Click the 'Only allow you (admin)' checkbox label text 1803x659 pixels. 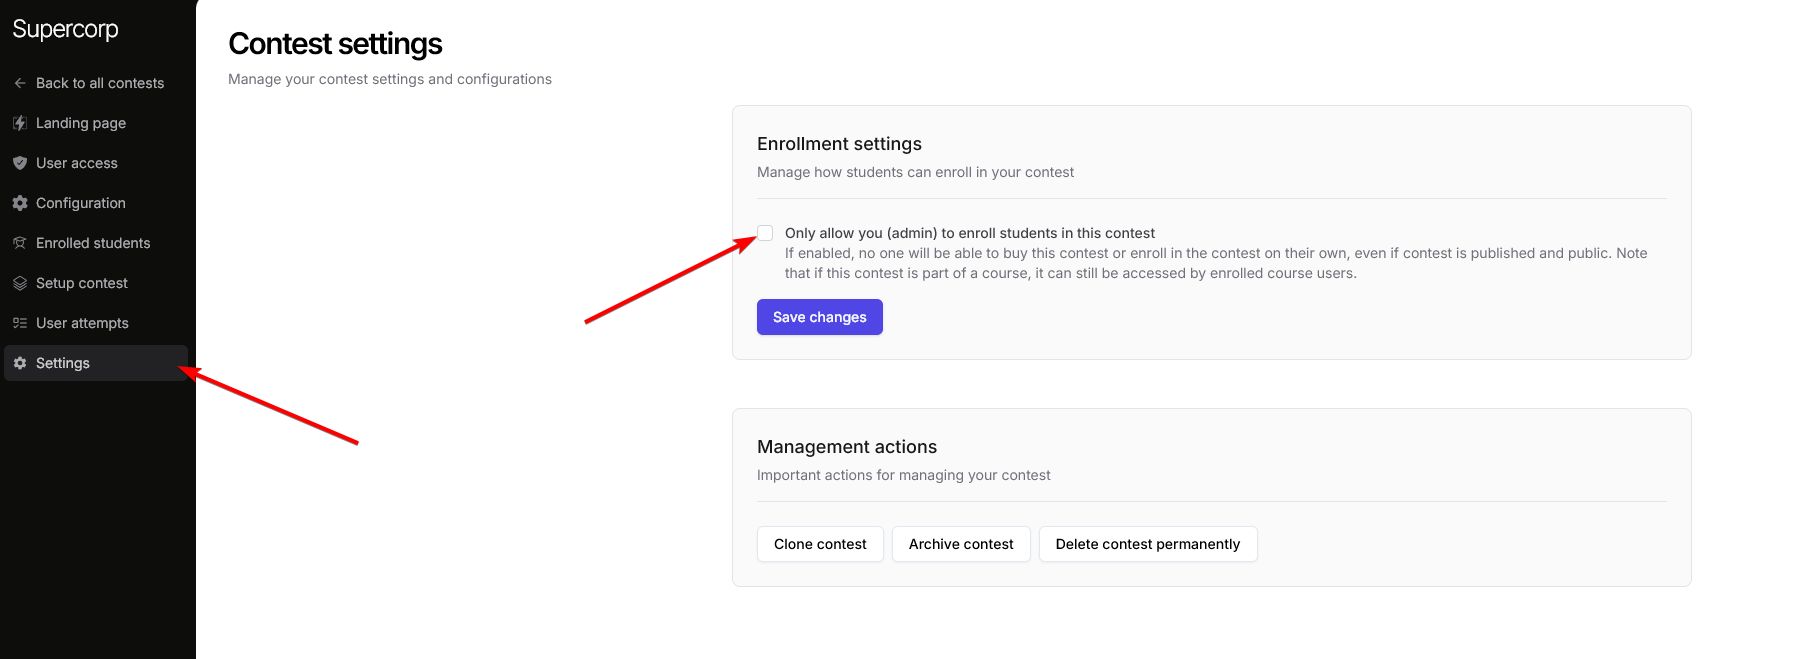969,233
